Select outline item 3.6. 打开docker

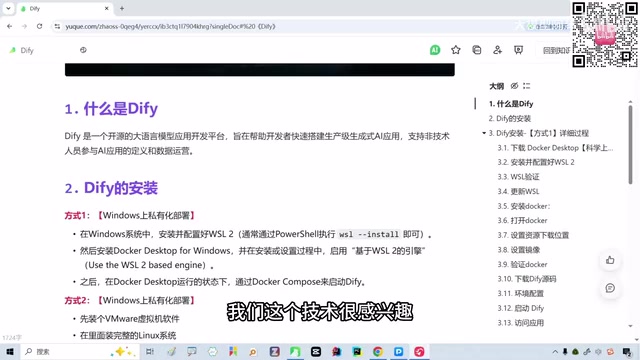point(522,220)
